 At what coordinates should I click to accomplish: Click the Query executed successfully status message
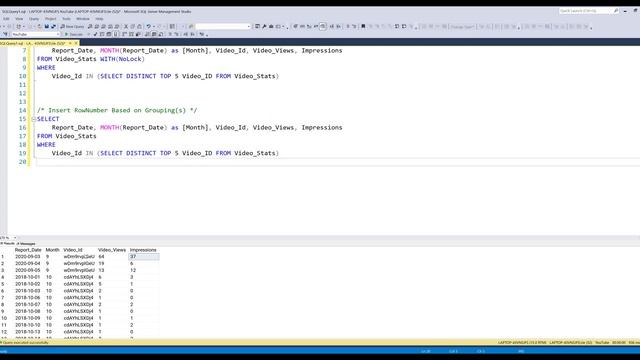pyautogui.click(x=25, y=342)
